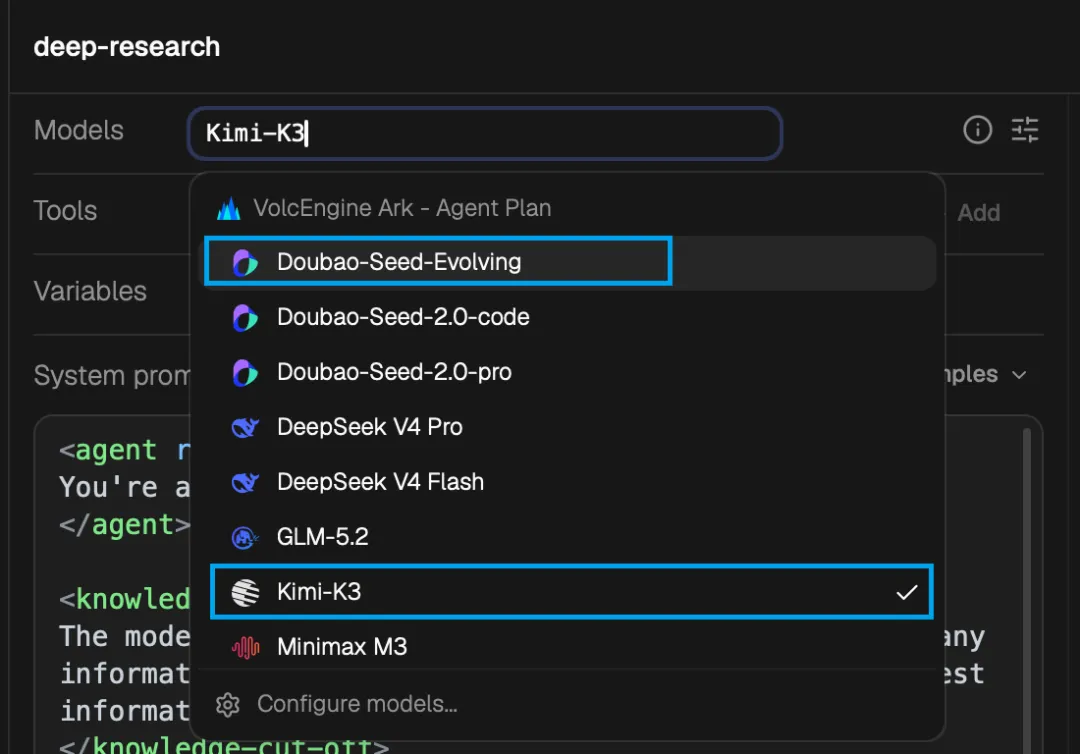Click the DeepSeek V4 Pro whale logo
This screenshot has height=754, width=1080.
tap(245, 428)
